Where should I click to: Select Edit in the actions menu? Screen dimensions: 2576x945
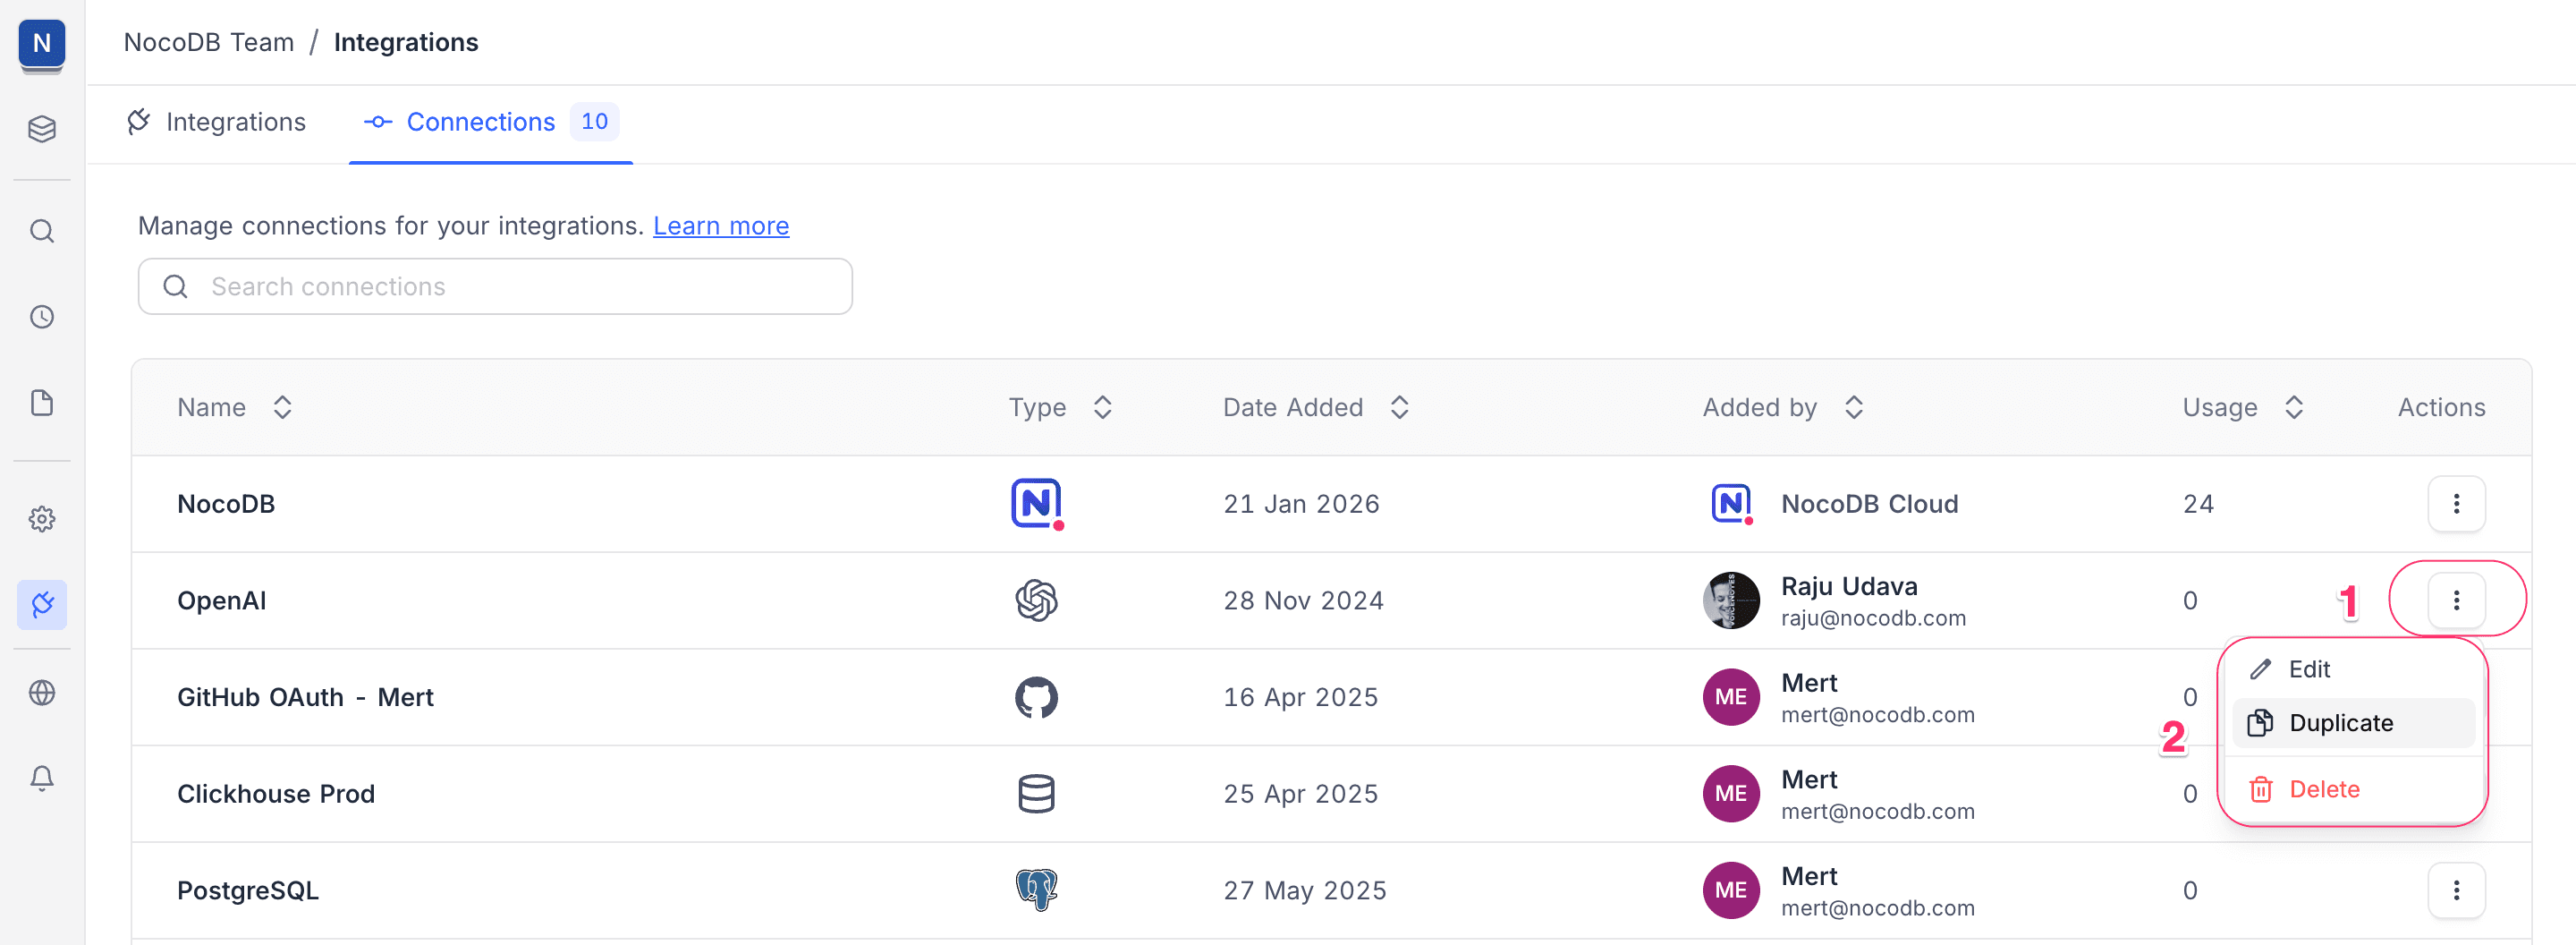click(2308, 669)
